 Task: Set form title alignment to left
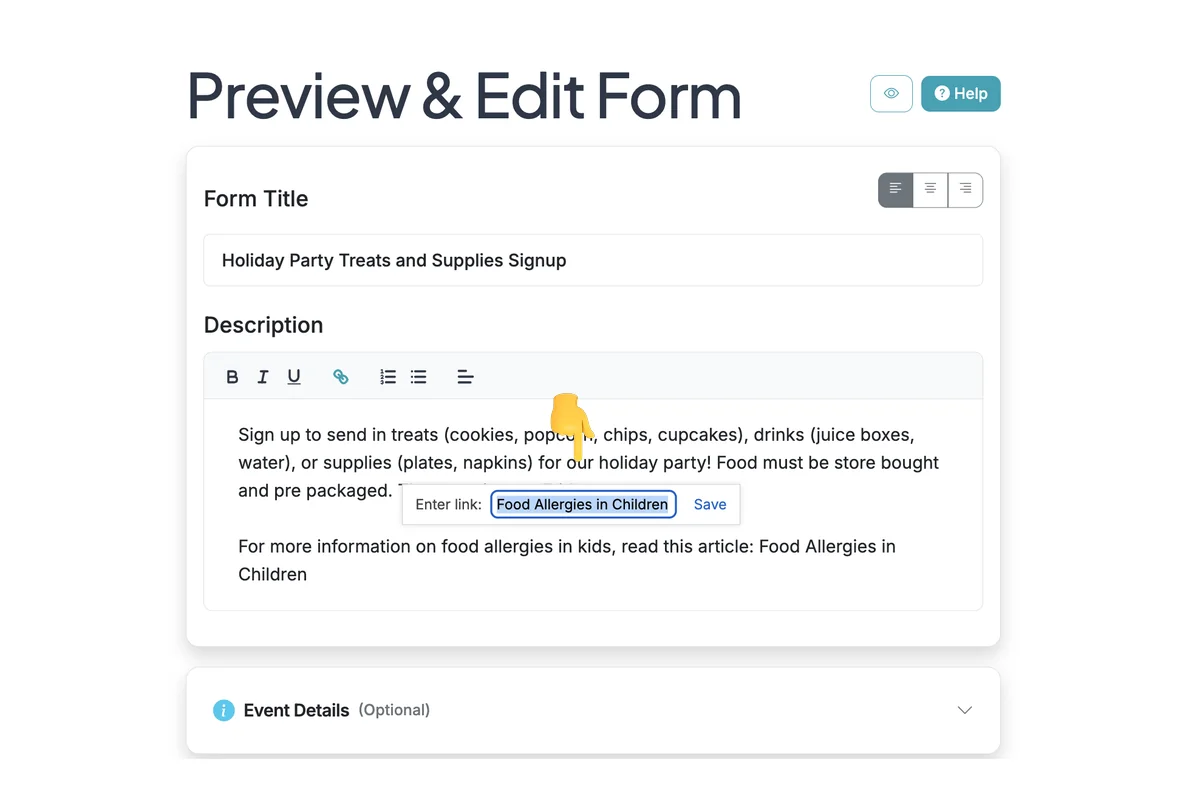click(x=896, y=190)
